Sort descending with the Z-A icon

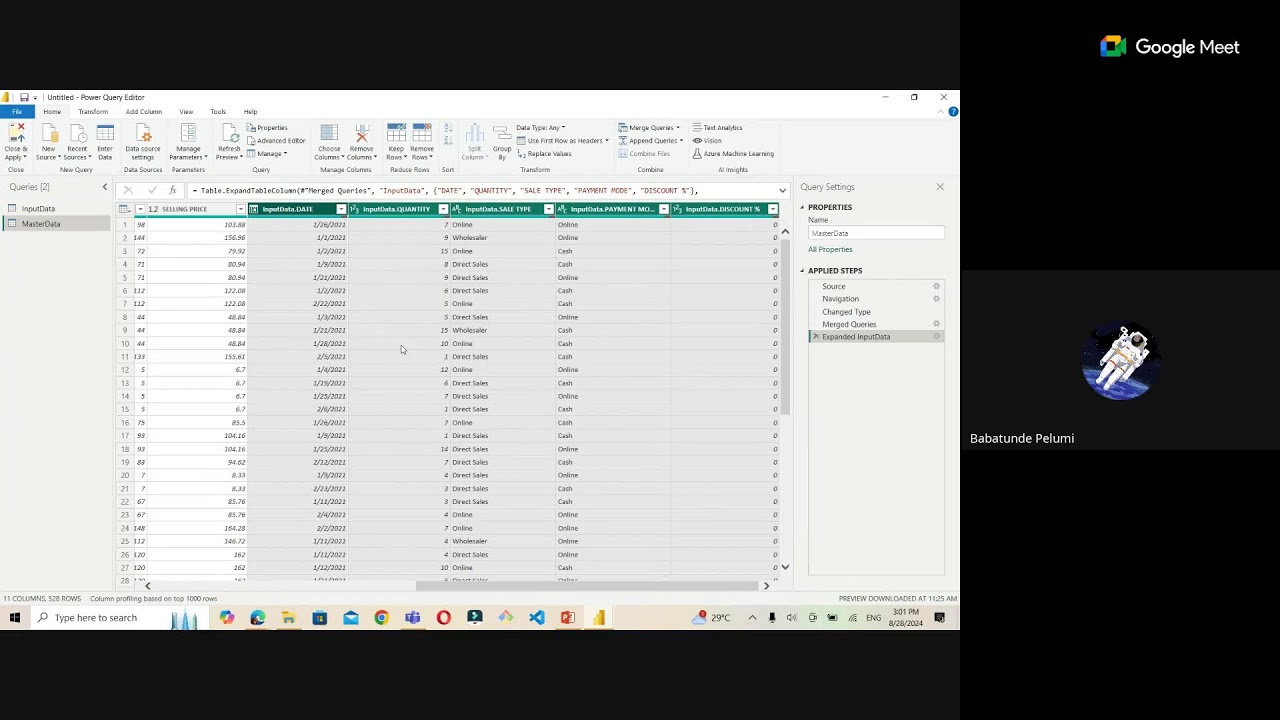pos(447,141)
